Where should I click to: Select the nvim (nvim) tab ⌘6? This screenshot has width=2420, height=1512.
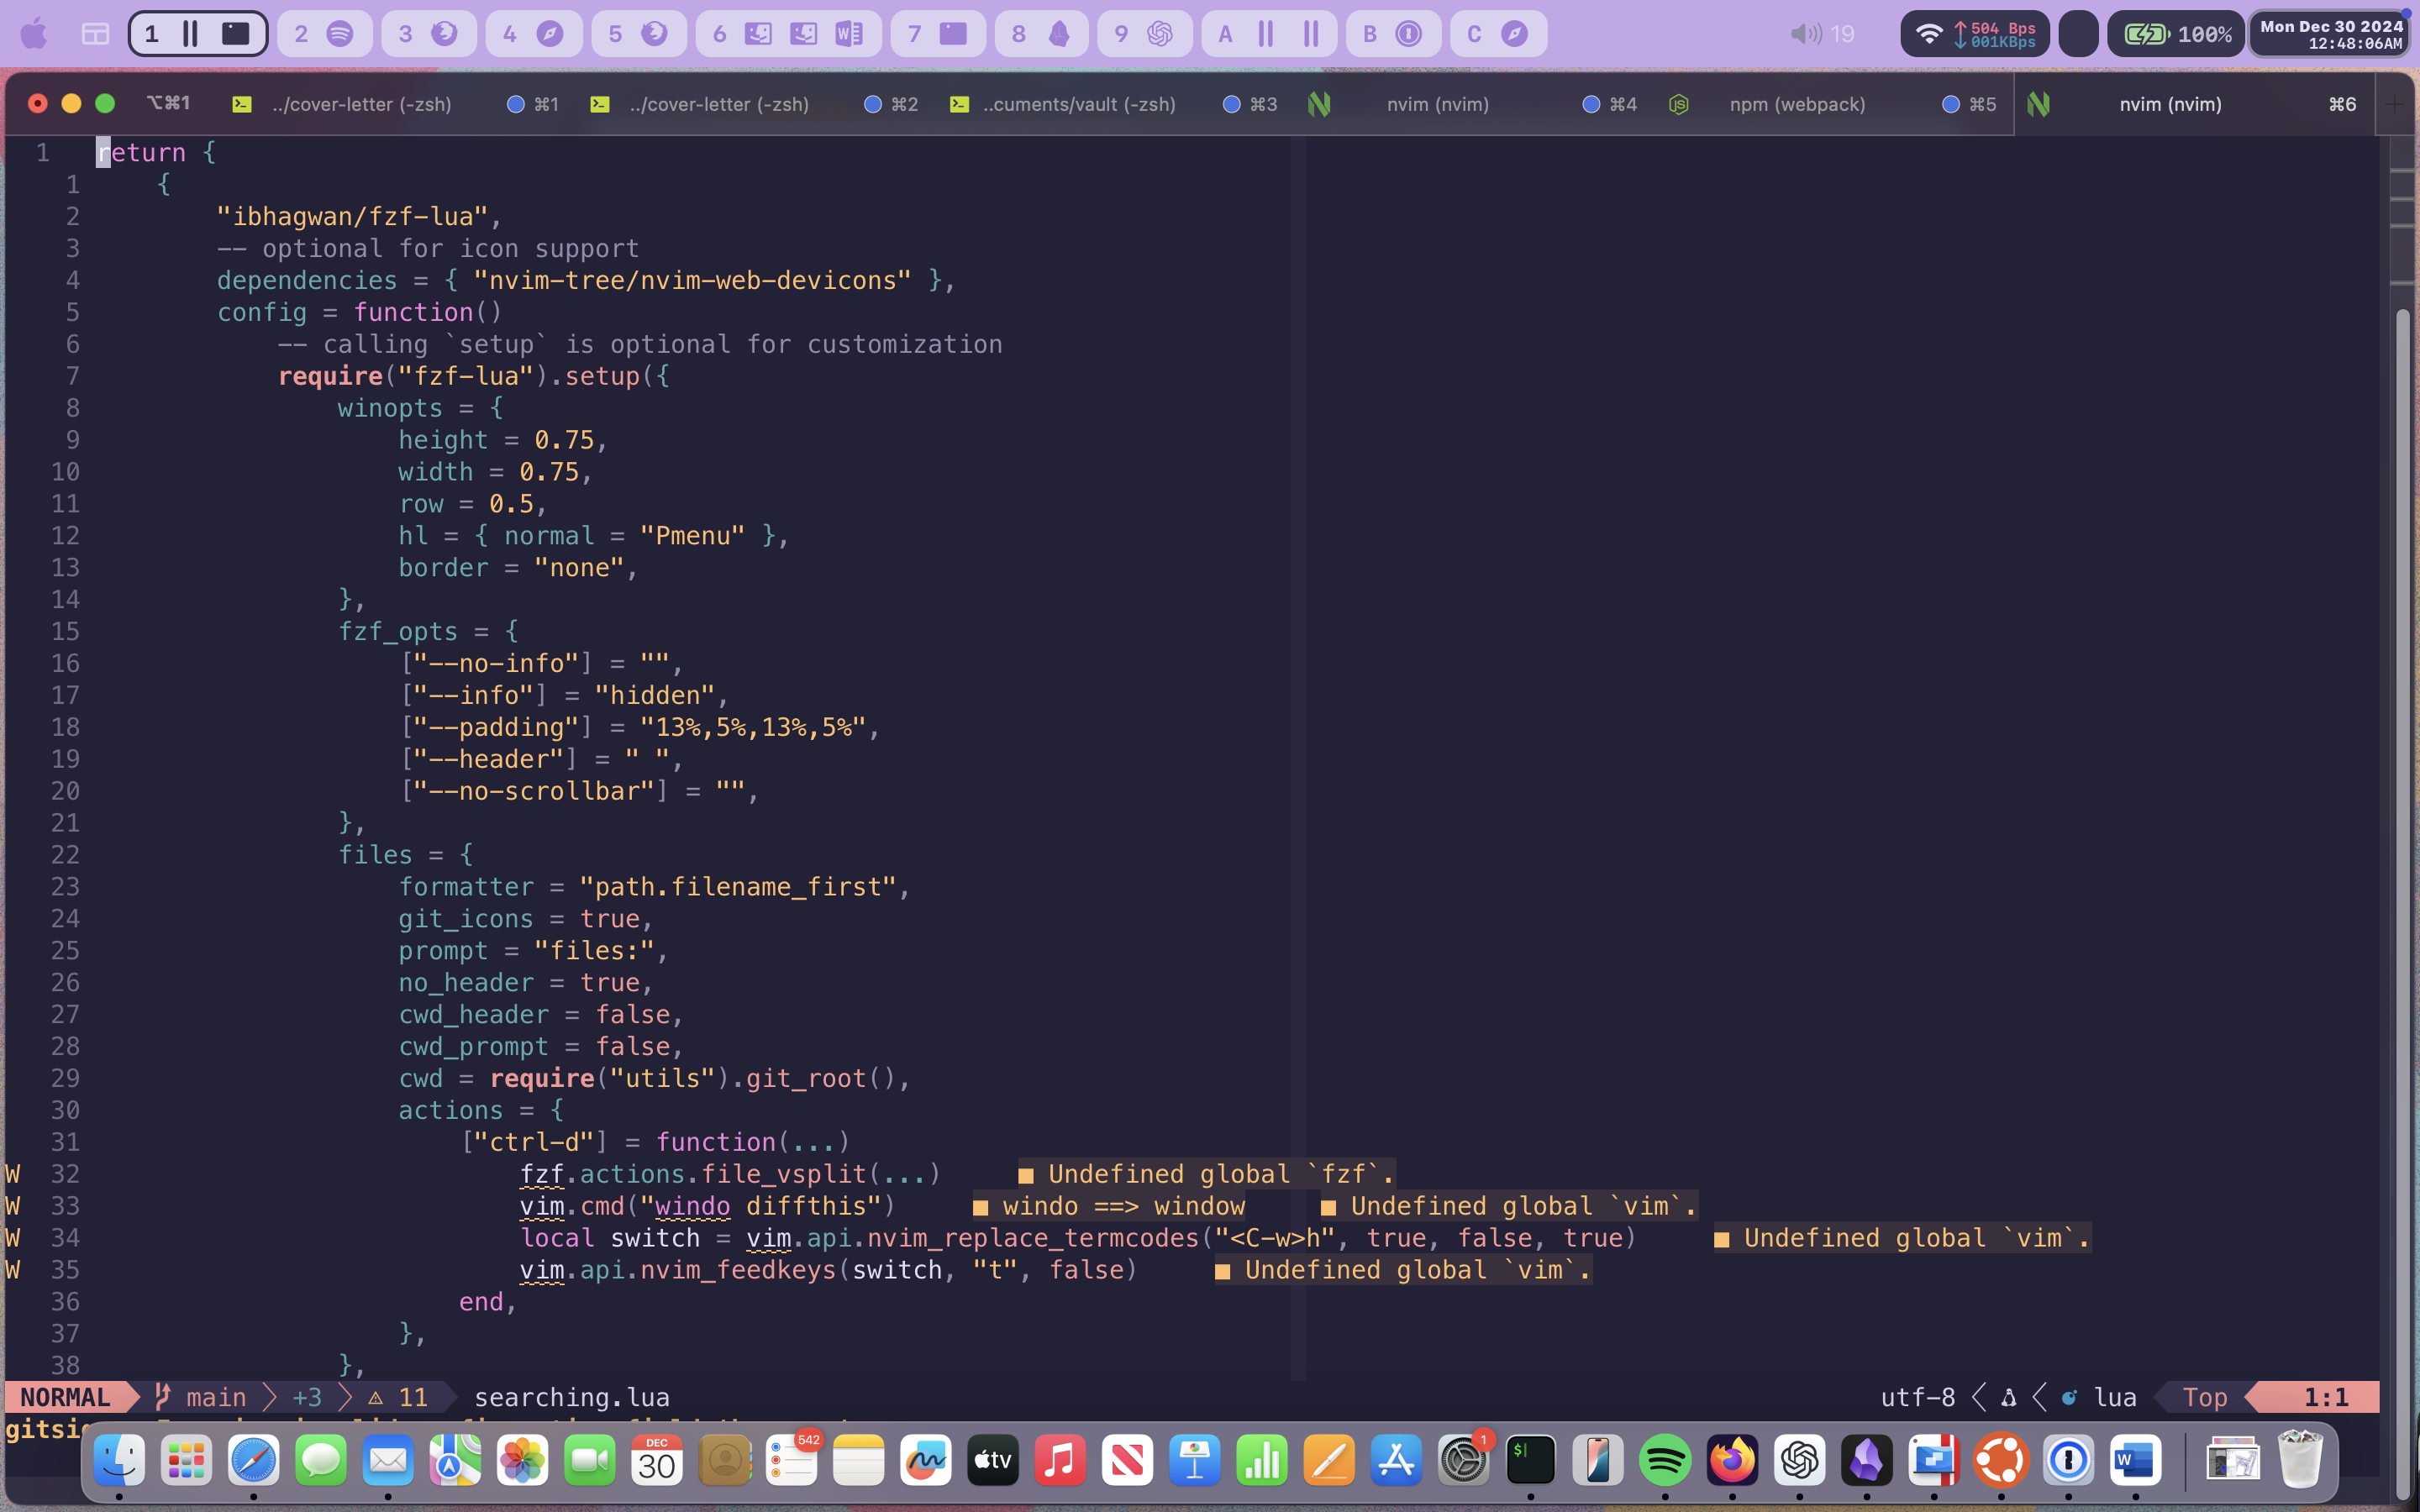pyautogui.click(x=2194, y=104)
